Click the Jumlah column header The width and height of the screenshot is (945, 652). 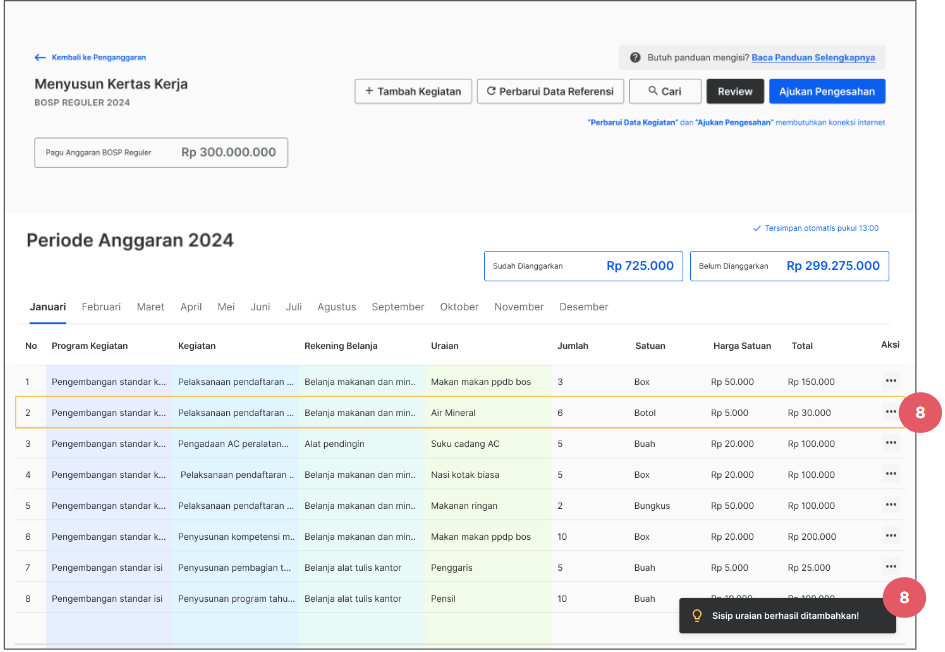(x=573, y=346)
